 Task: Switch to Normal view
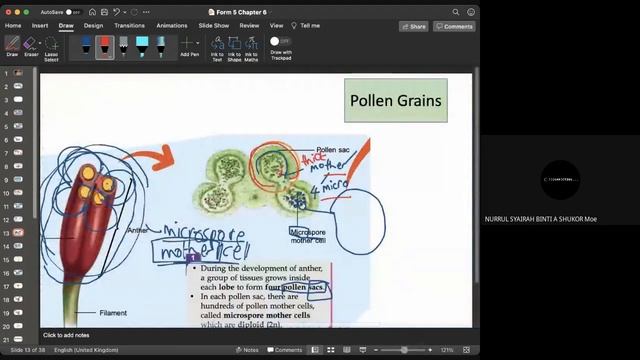(x=315, y=350)
